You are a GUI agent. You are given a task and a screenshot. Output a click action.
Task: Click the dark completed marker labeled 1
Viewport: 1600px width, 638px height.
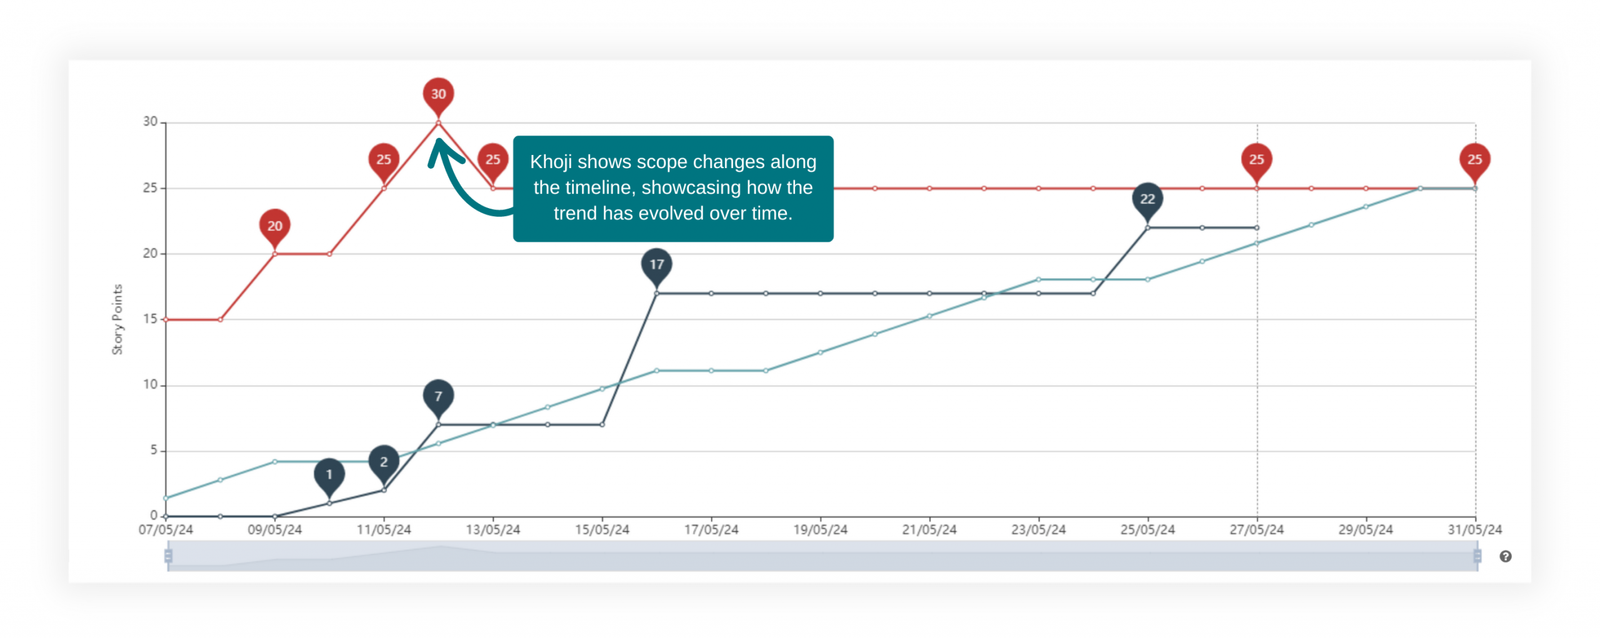coord(329,475)
